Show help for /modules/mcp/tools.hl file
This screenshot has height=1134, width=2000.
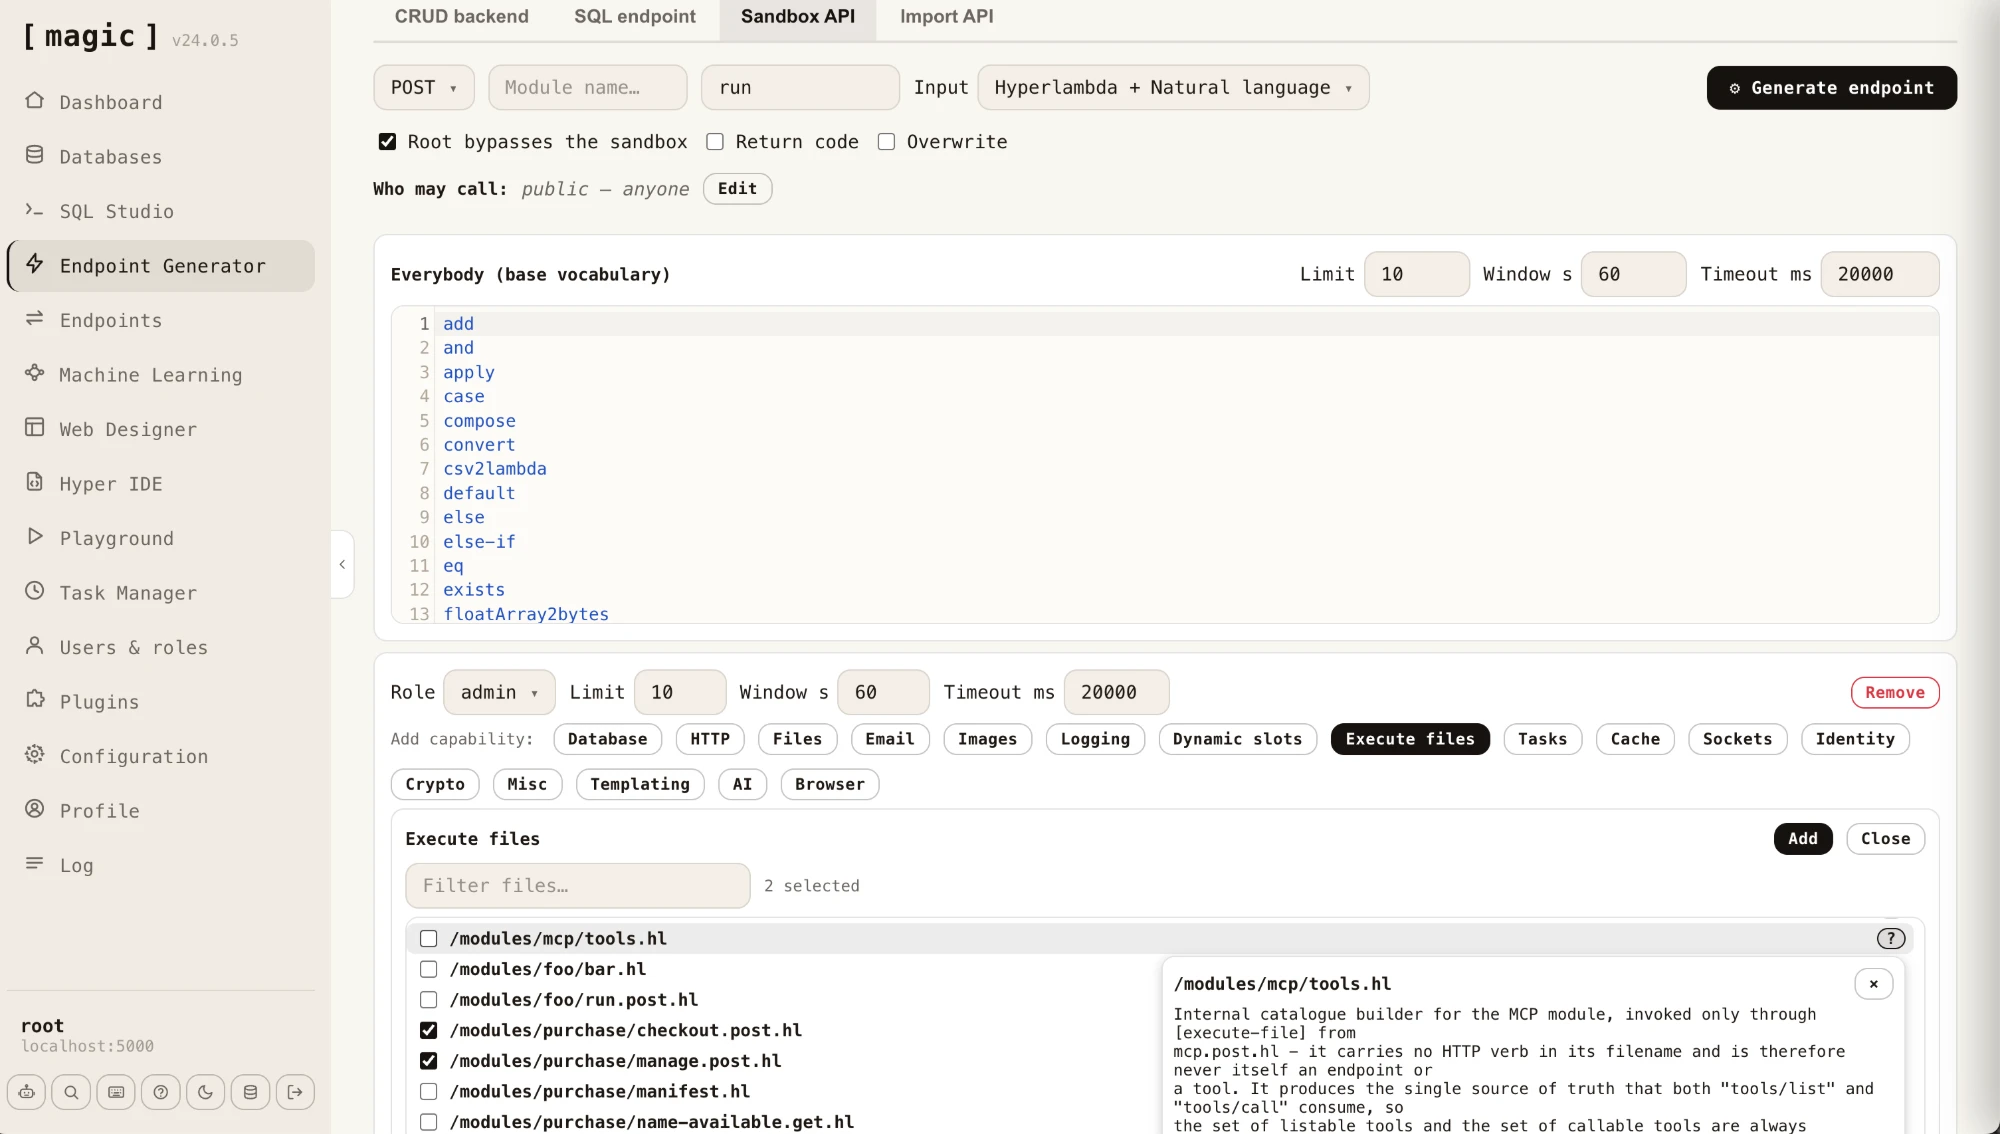[x=1890, y=938]
